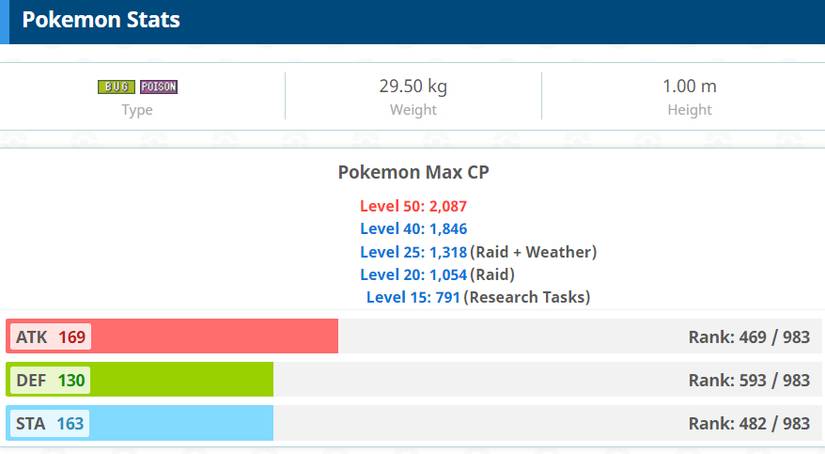The height and width of the screenshot is (454, 825).
Task: Click the Height label
Action: 689,110
